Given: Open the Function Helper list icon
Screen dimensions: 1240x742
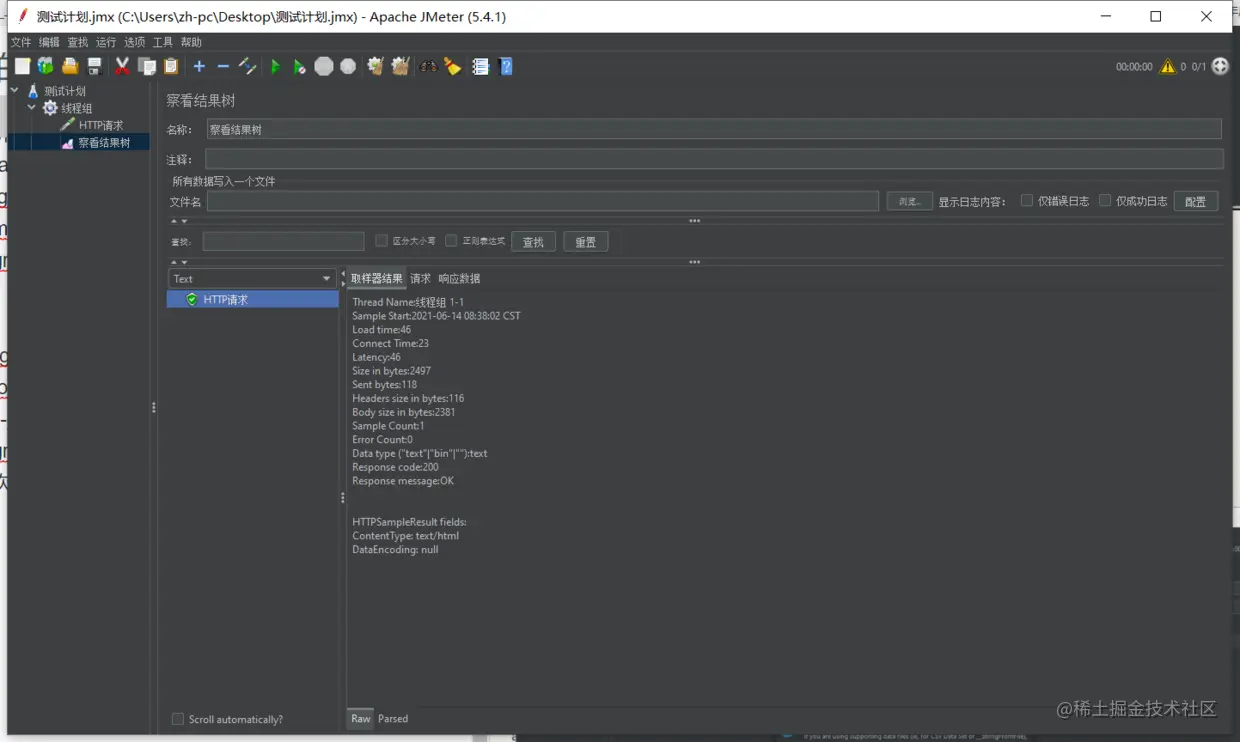Looking at the screenshot, I should pyautogui.click(x=480, y=66).
